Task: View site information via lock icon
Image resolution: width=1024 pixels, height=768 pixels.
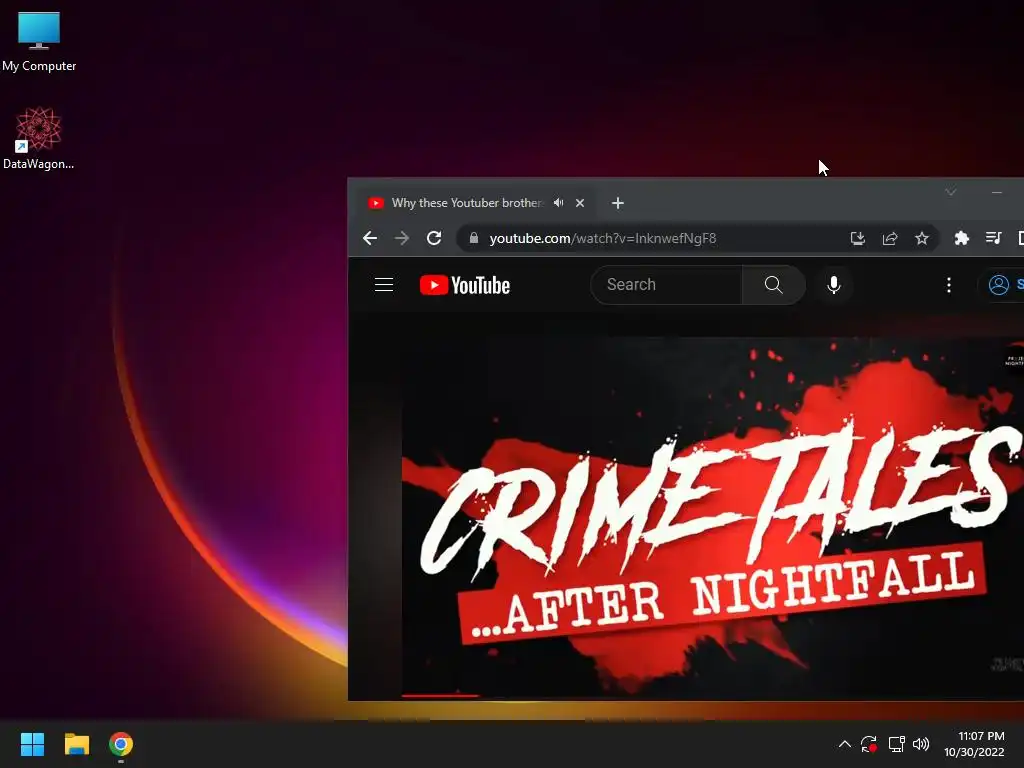Action: tap(474, 238)
